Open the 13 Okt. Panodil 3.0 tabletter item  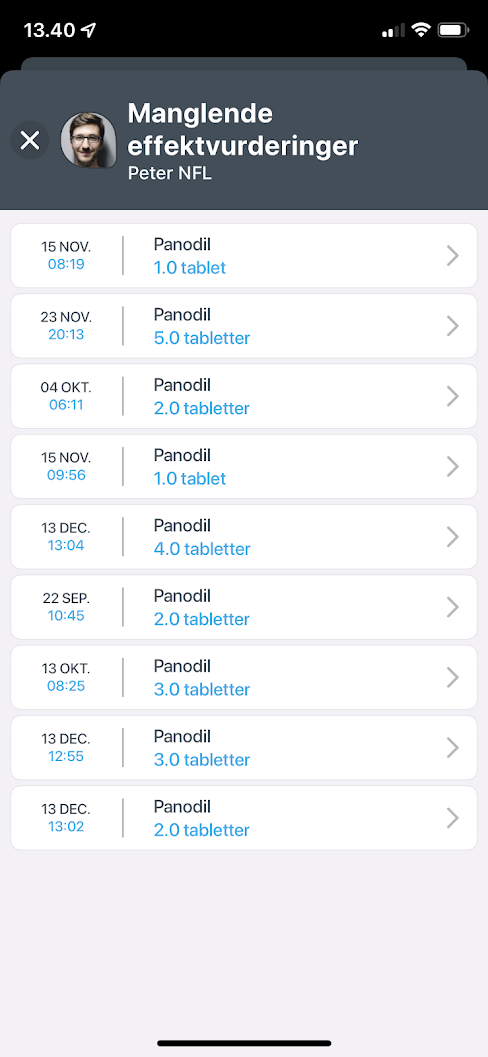click(244, 677)
